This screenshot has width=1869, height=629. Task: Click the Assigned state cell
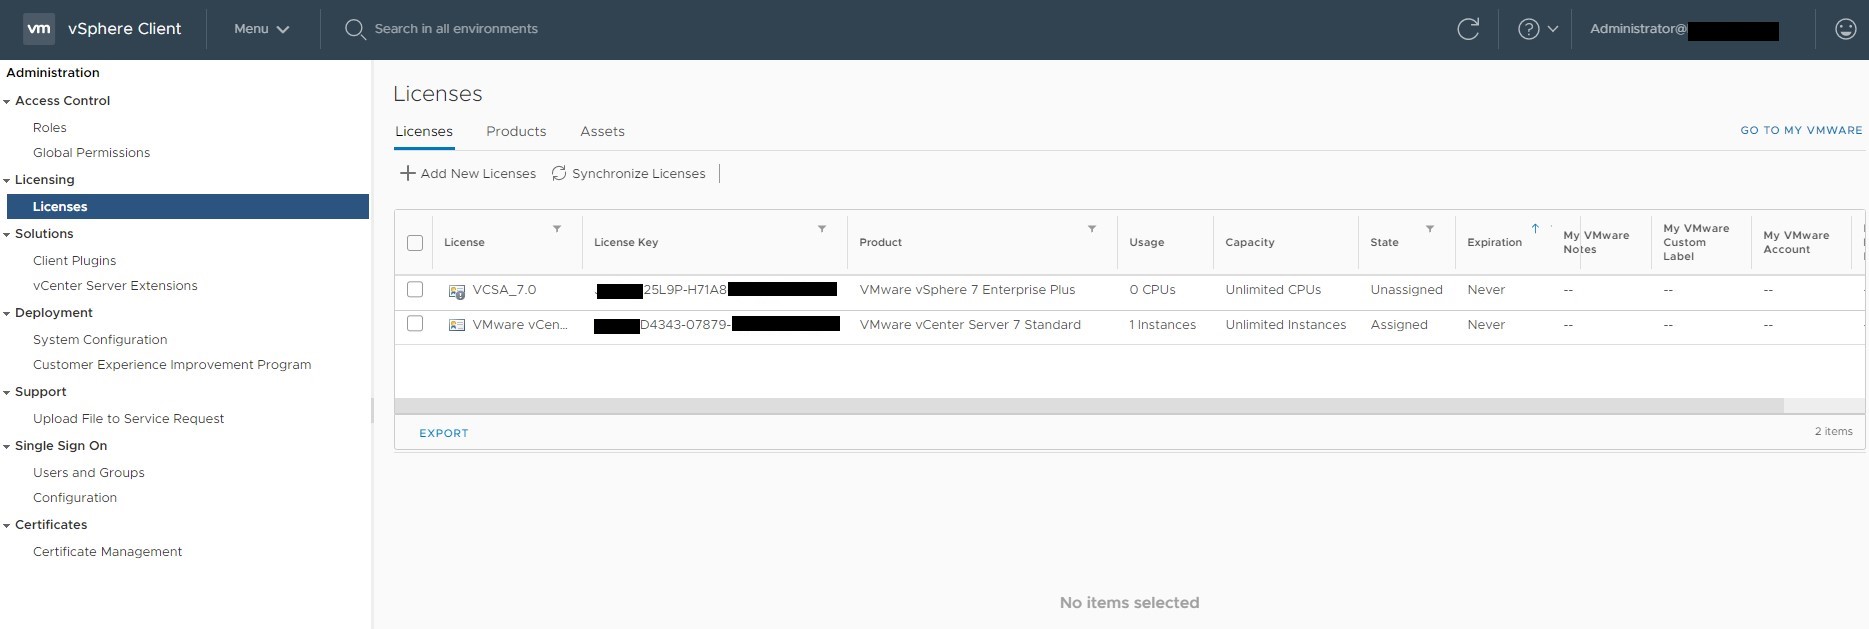[1399, 324]
